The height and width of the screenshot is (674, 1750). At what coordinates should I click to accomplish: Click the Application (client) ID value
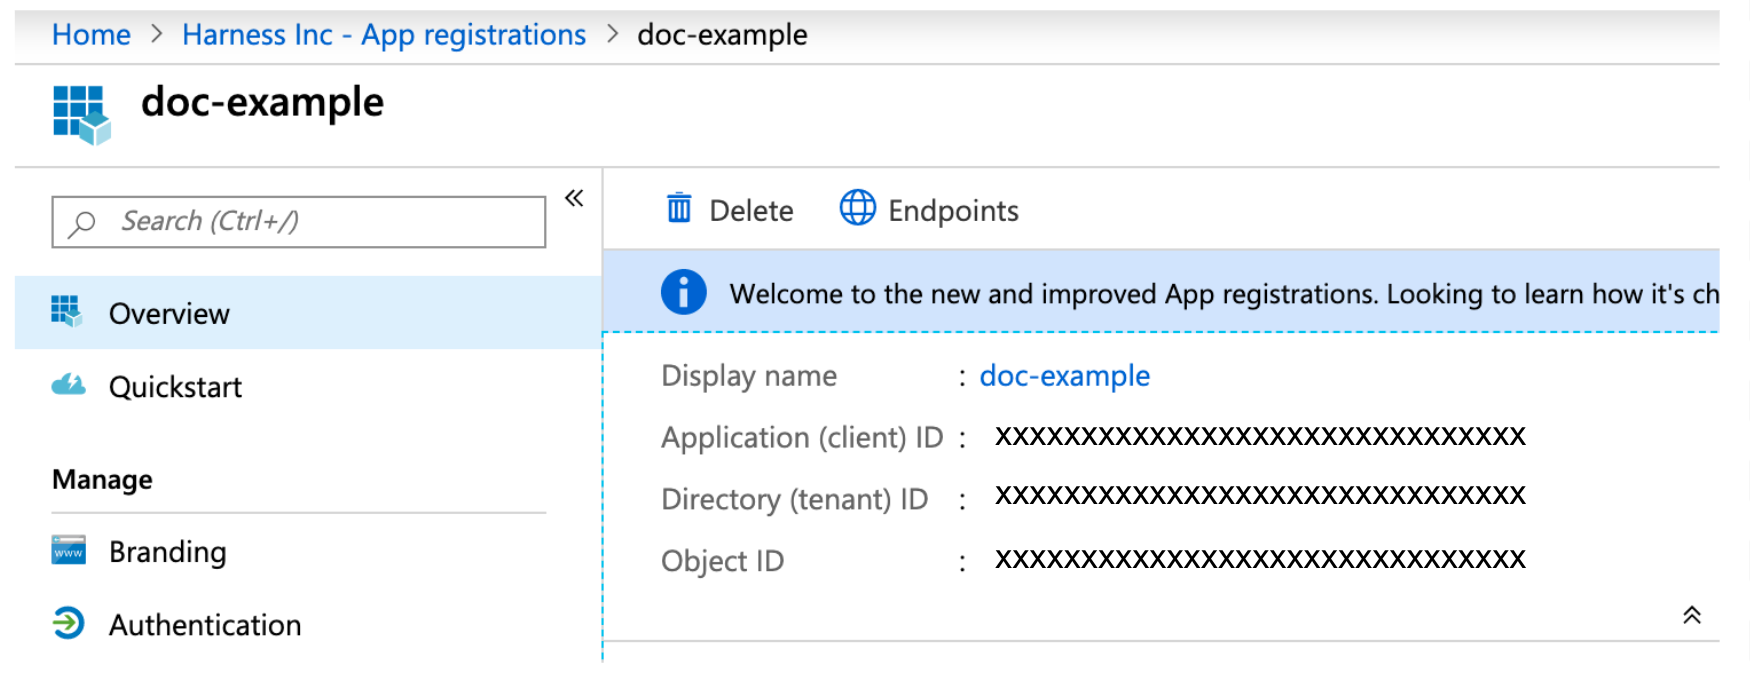[1259, 436]
